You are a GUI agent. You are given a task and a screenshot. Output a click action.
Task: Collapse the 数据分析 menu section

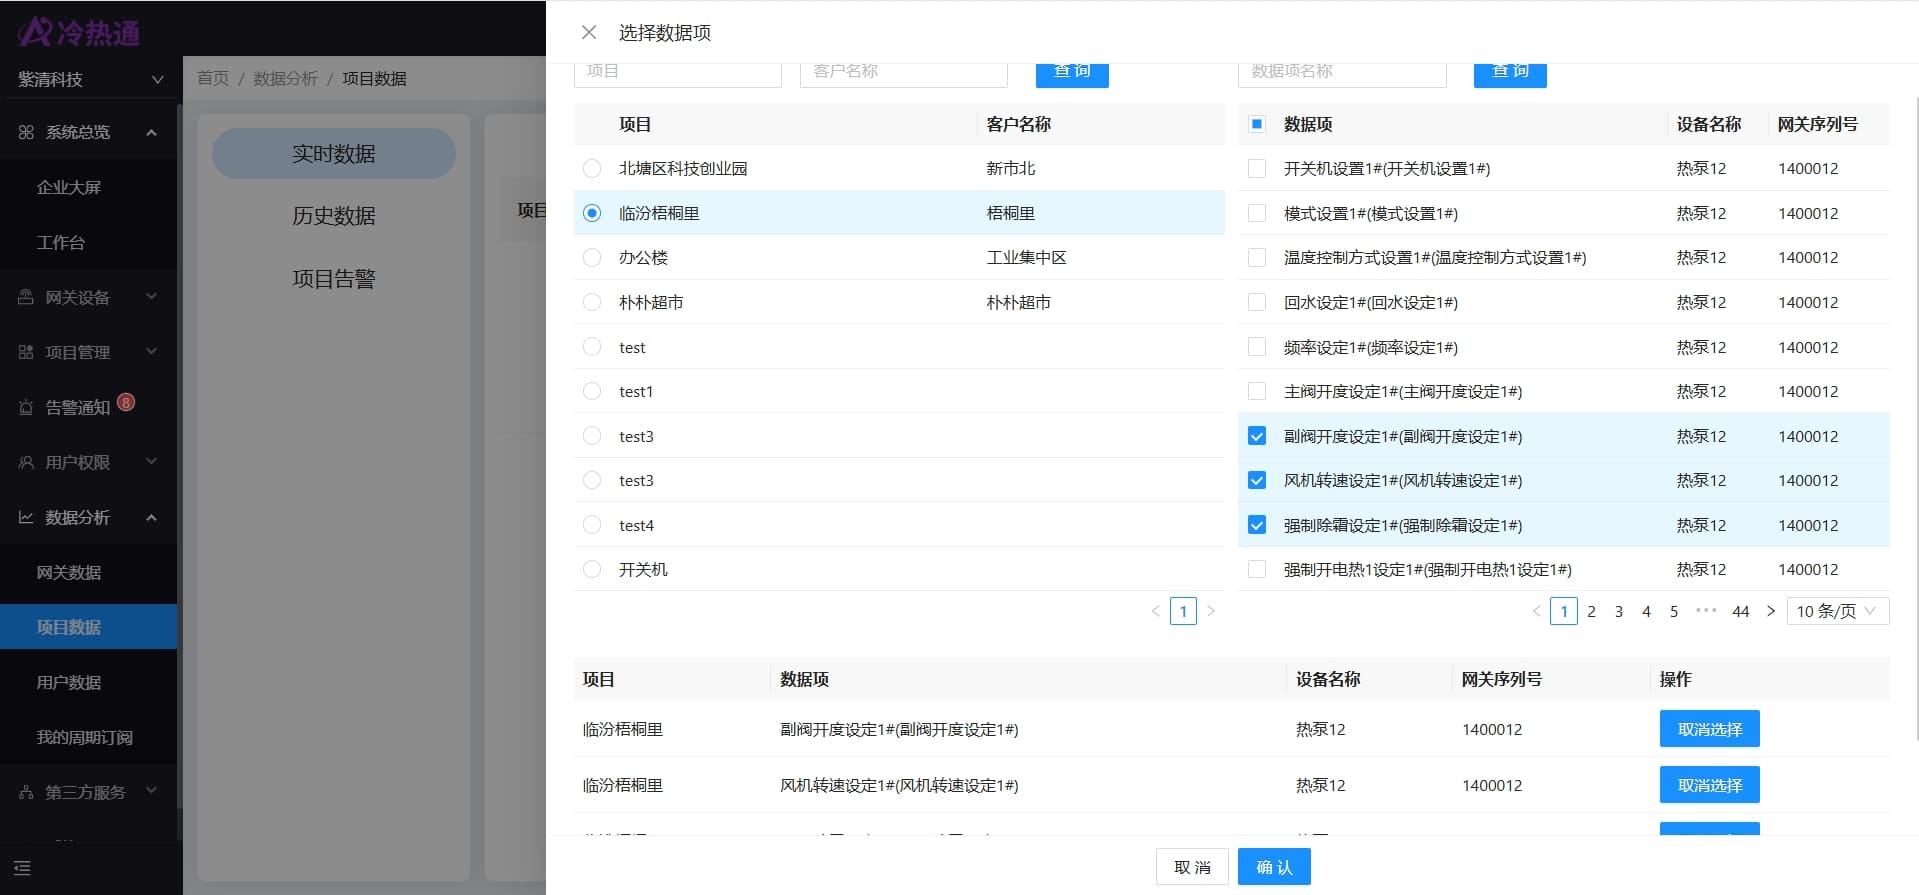tap(151, 517)
